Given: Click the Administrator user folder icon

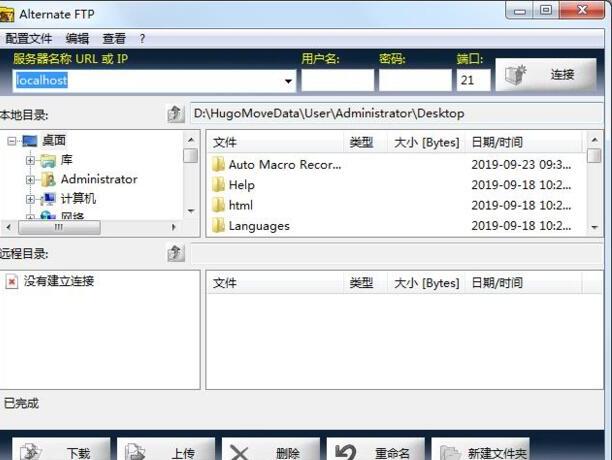Looking at the screenshot, I should tap(48, 179).
